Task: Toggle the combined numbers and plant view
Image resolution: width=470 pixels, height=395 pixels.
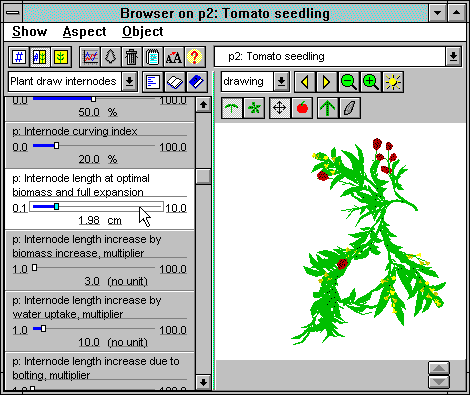Action: (40, 57)
